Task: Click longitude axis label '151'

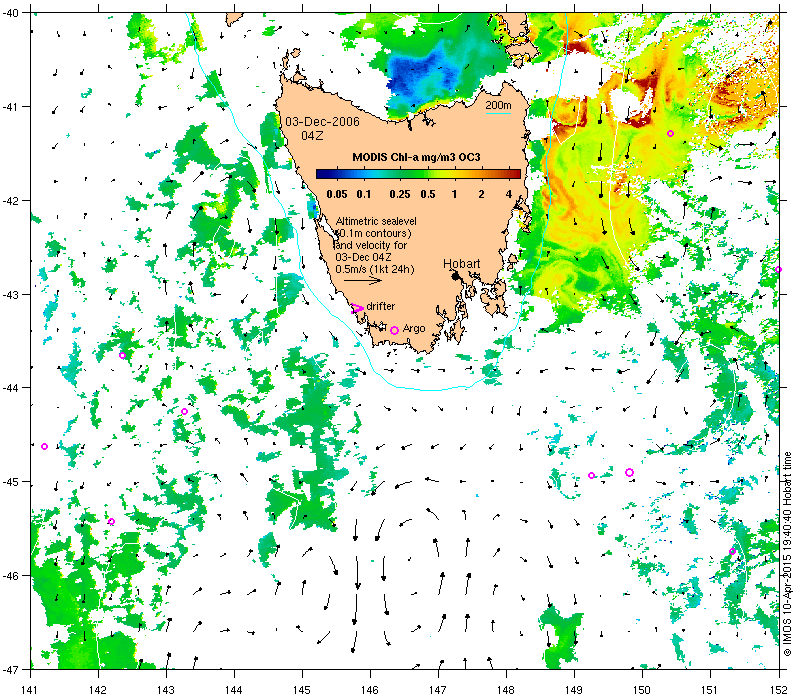Action: (x=710, y=690)
